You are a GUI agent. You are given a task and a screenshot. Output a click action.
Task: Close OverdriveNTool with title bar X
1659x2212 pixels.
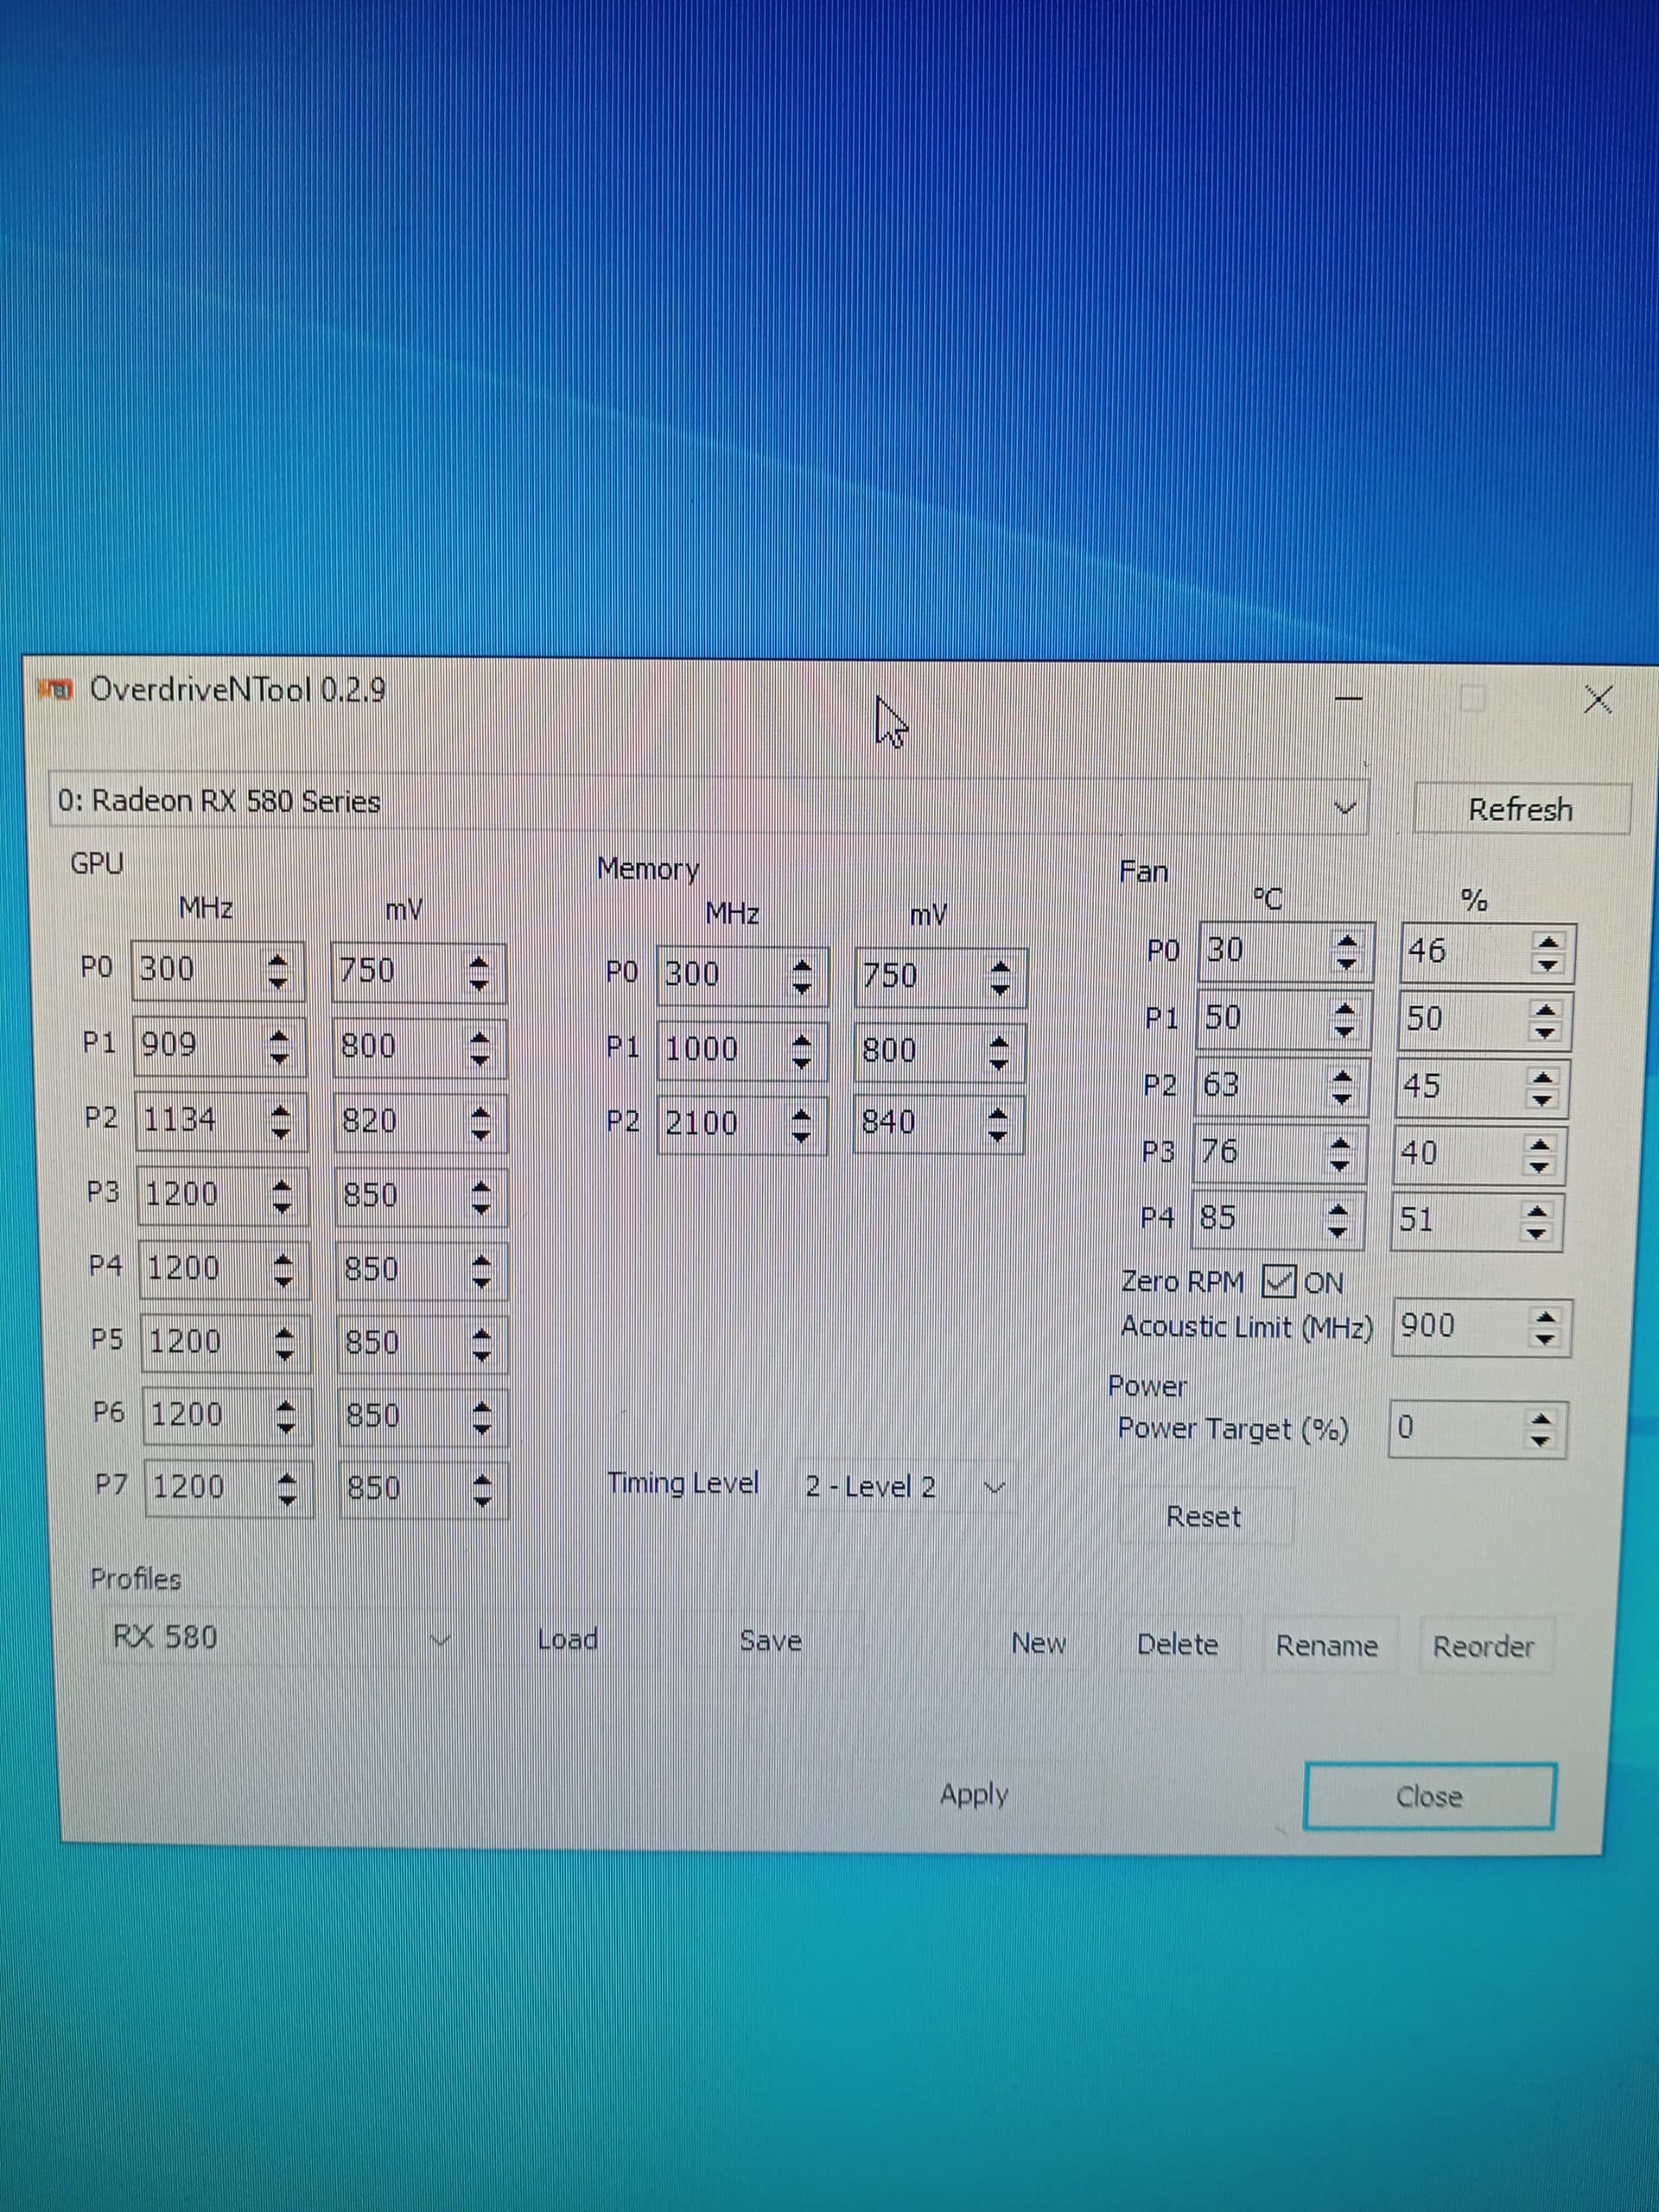pyautogui.click(x=1598, y=699)
